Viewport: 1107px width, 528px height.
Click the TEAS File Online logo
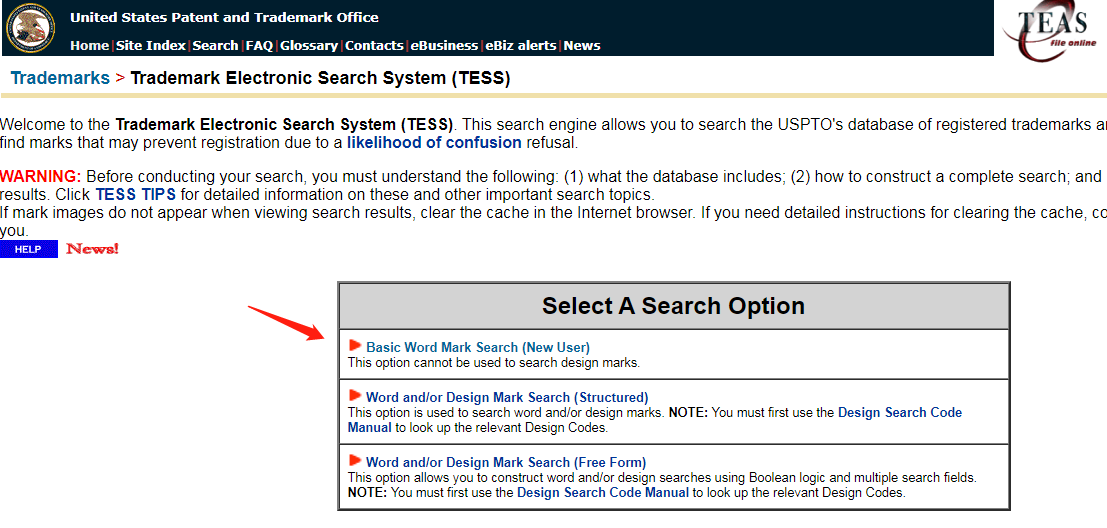[1051, 30]
